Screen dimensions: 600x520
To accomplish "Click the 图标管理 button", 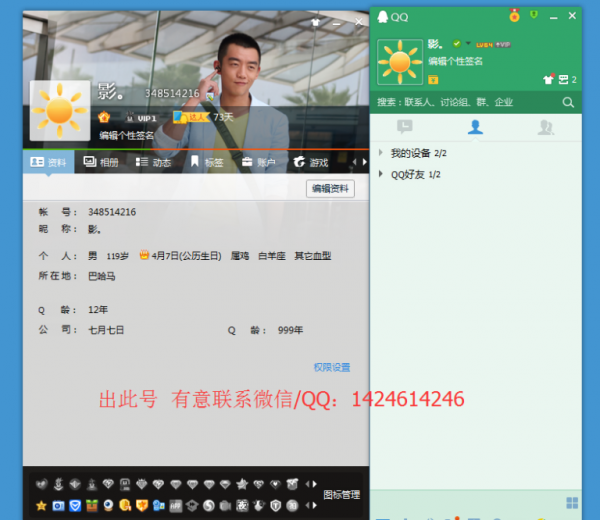I will [x=341, y=495].
